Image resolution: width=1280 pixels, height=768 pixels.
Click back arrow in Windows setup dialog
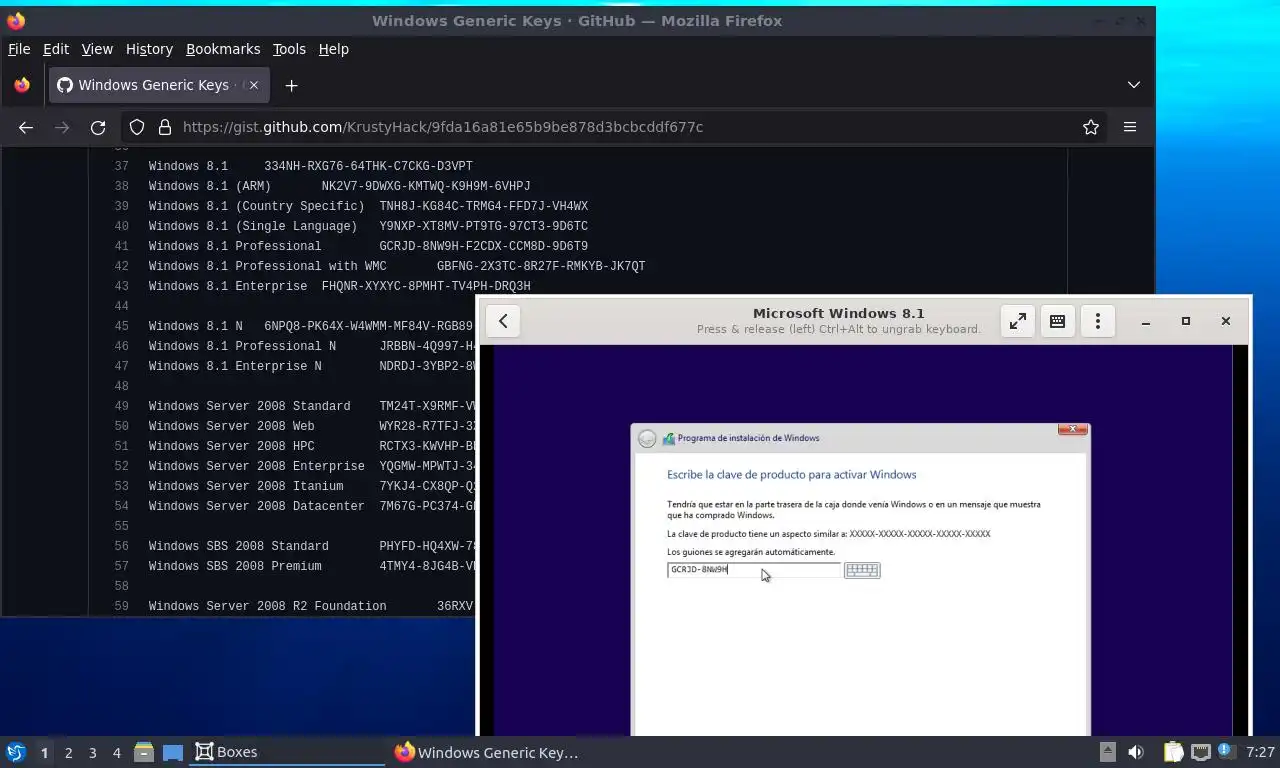(x=647, y=439)
